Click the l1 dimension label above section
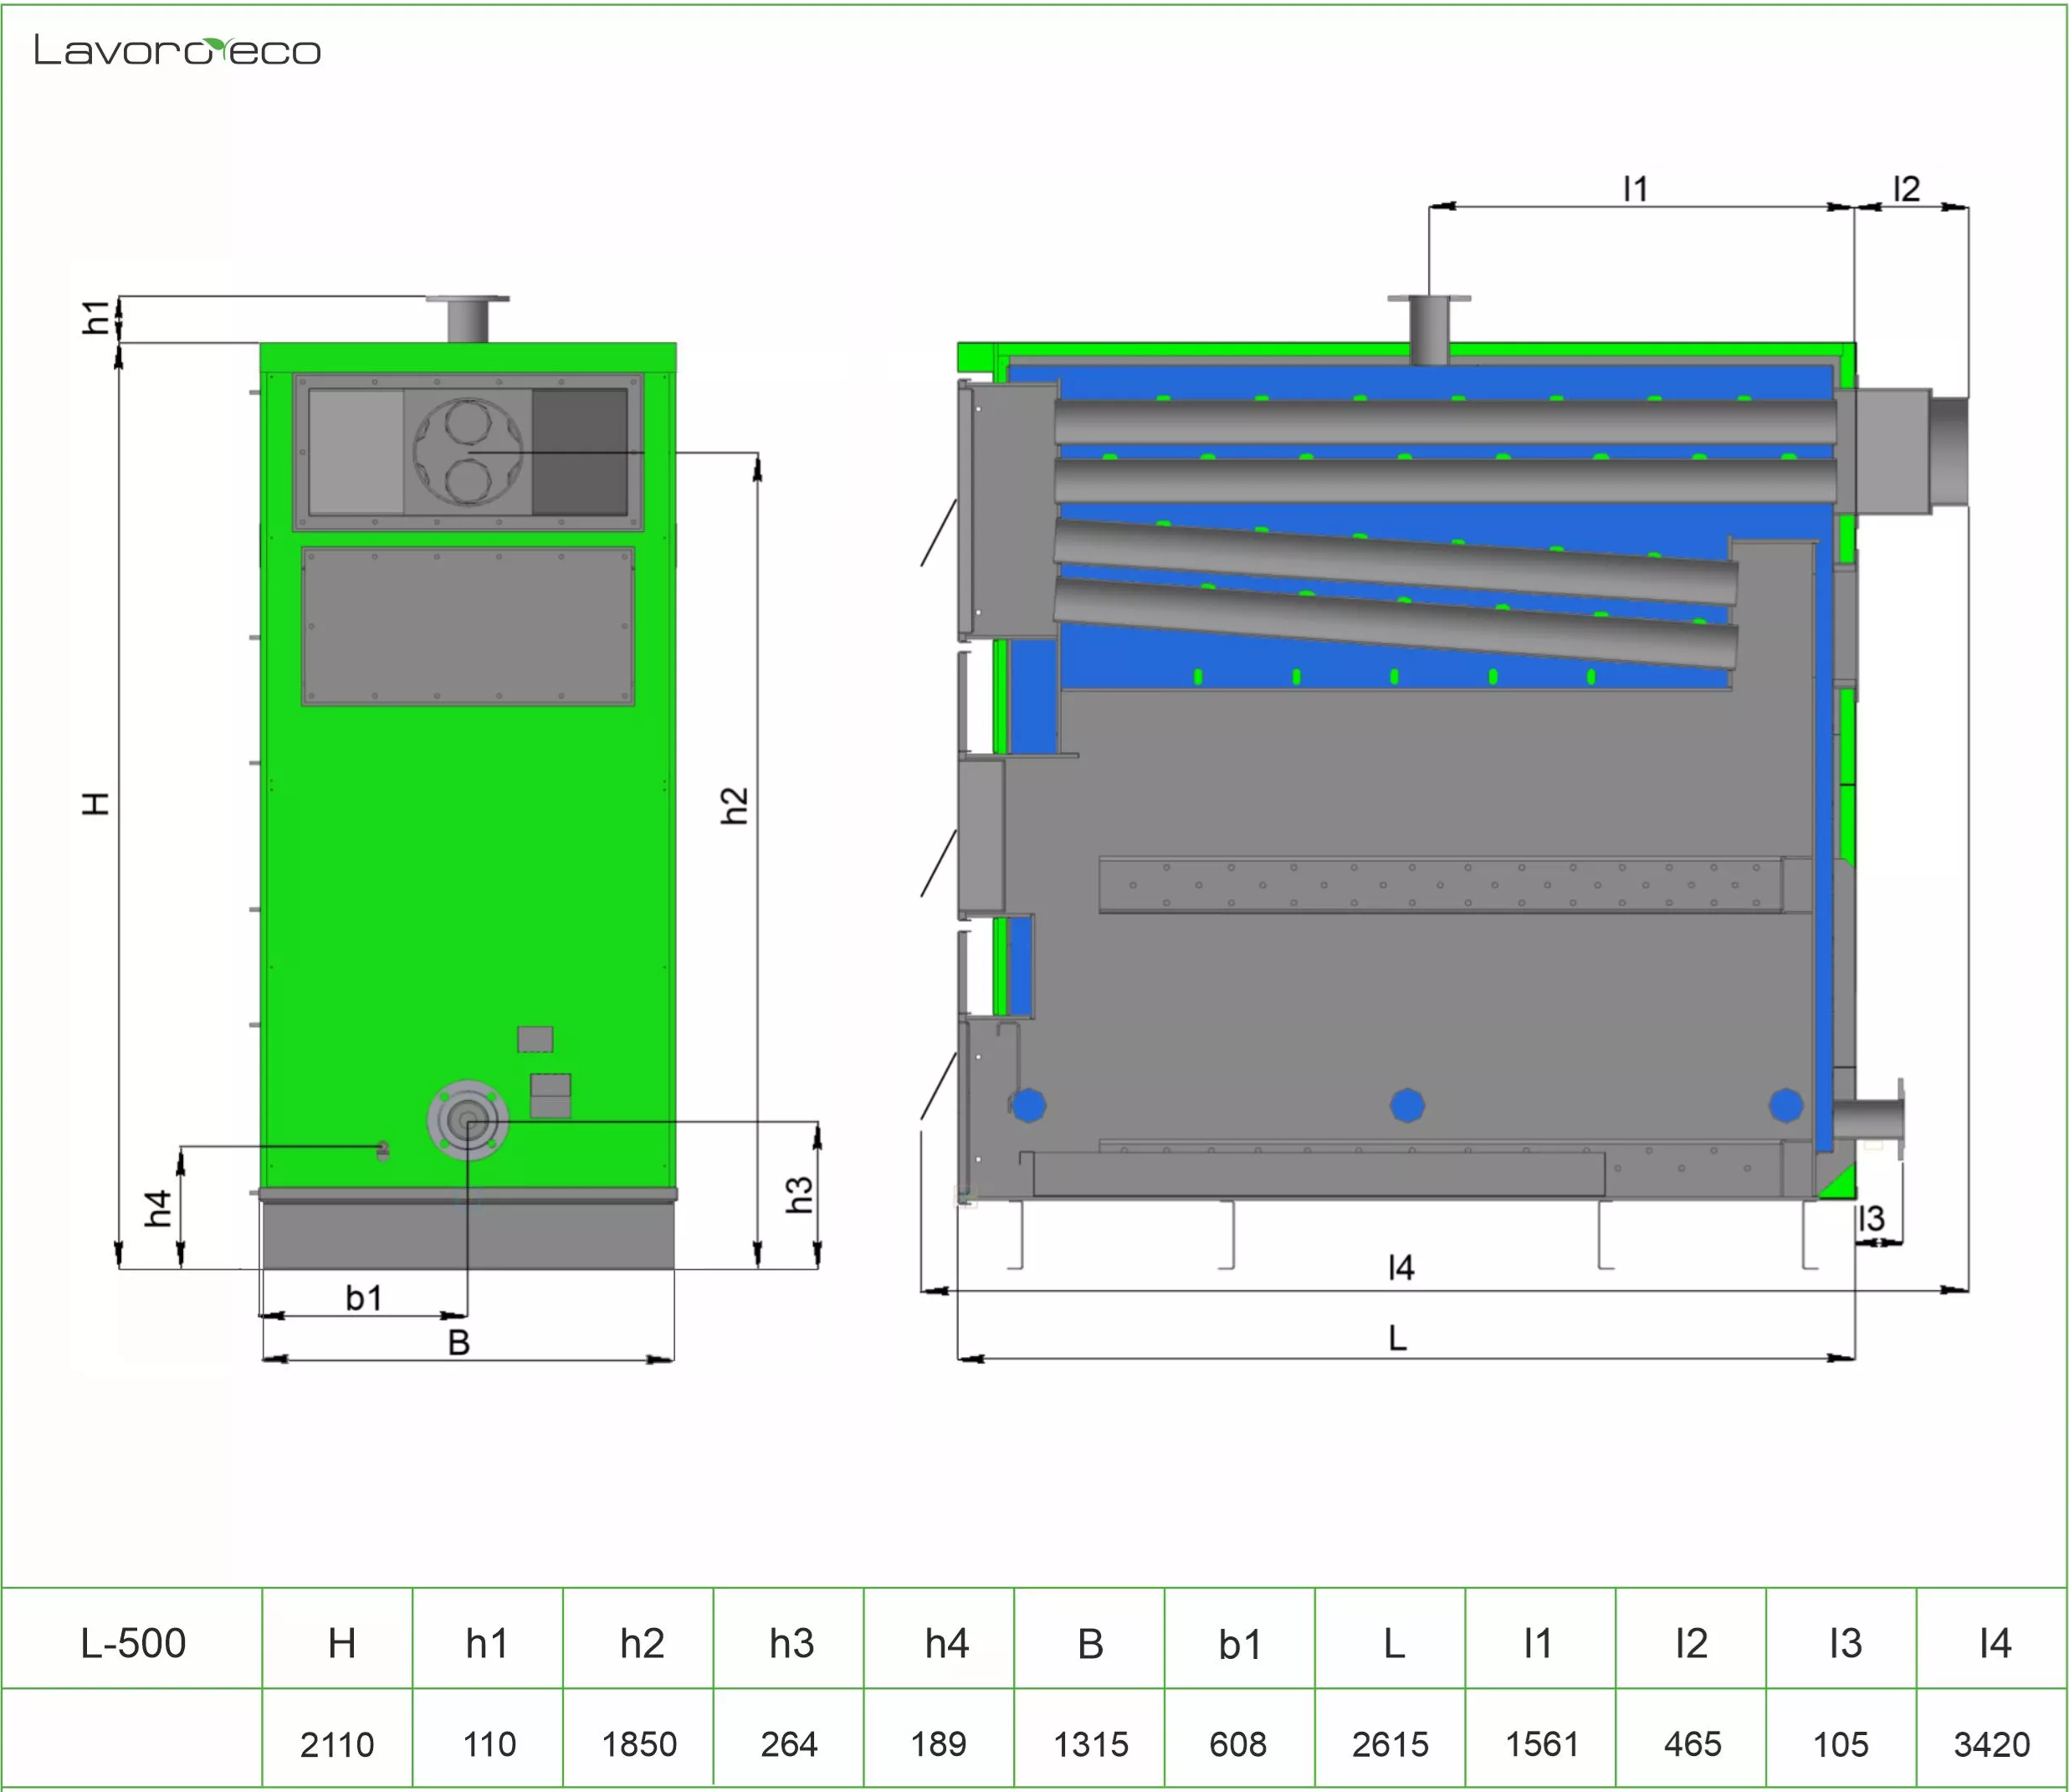This screenshot has height=1792, width=2069. point(1634,188)
